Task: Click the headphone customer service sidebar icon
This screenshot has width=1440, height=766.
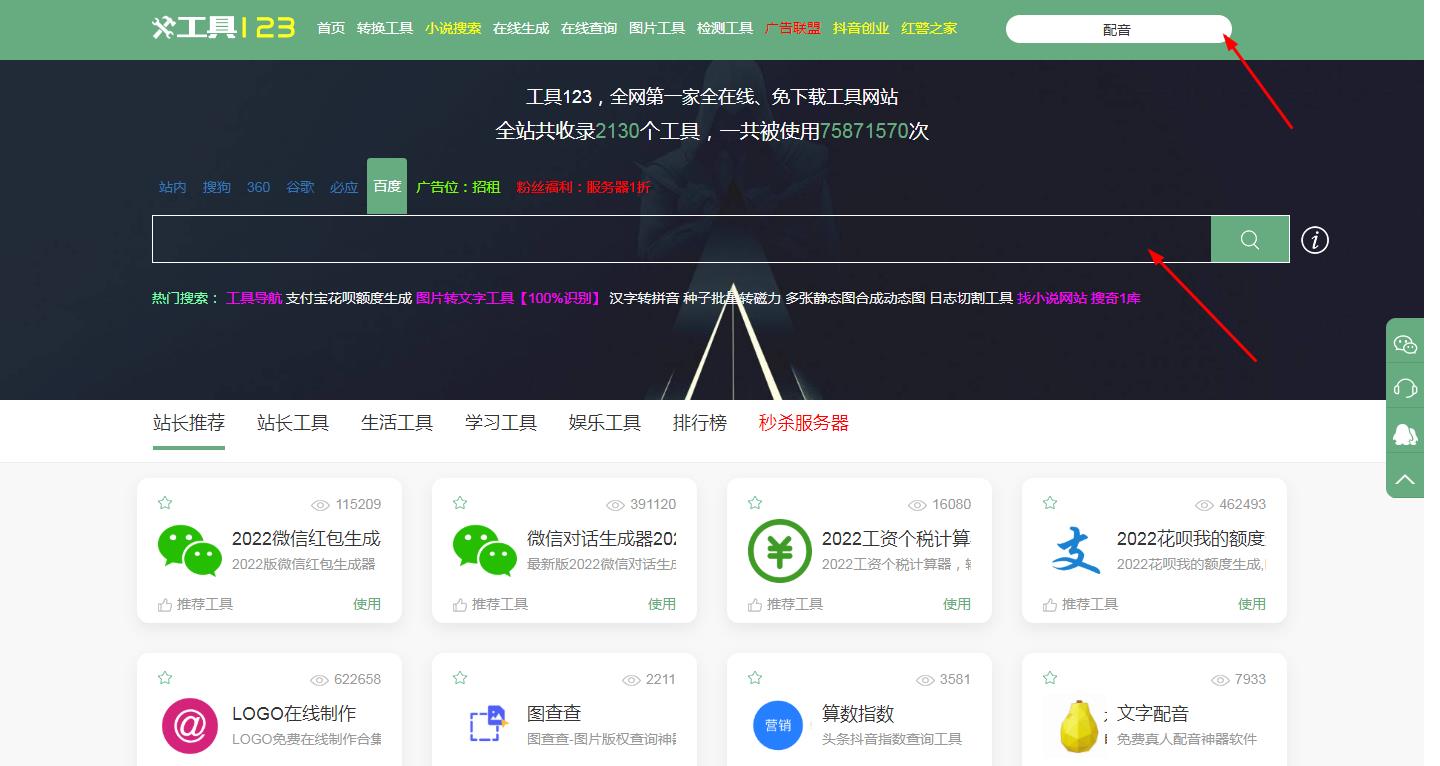Action: click(1404, 387)
